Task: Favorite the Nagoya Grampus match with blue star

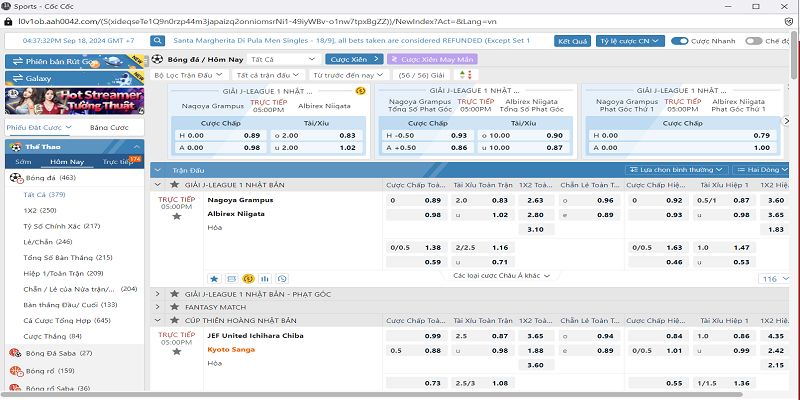Action: [214, 279]
